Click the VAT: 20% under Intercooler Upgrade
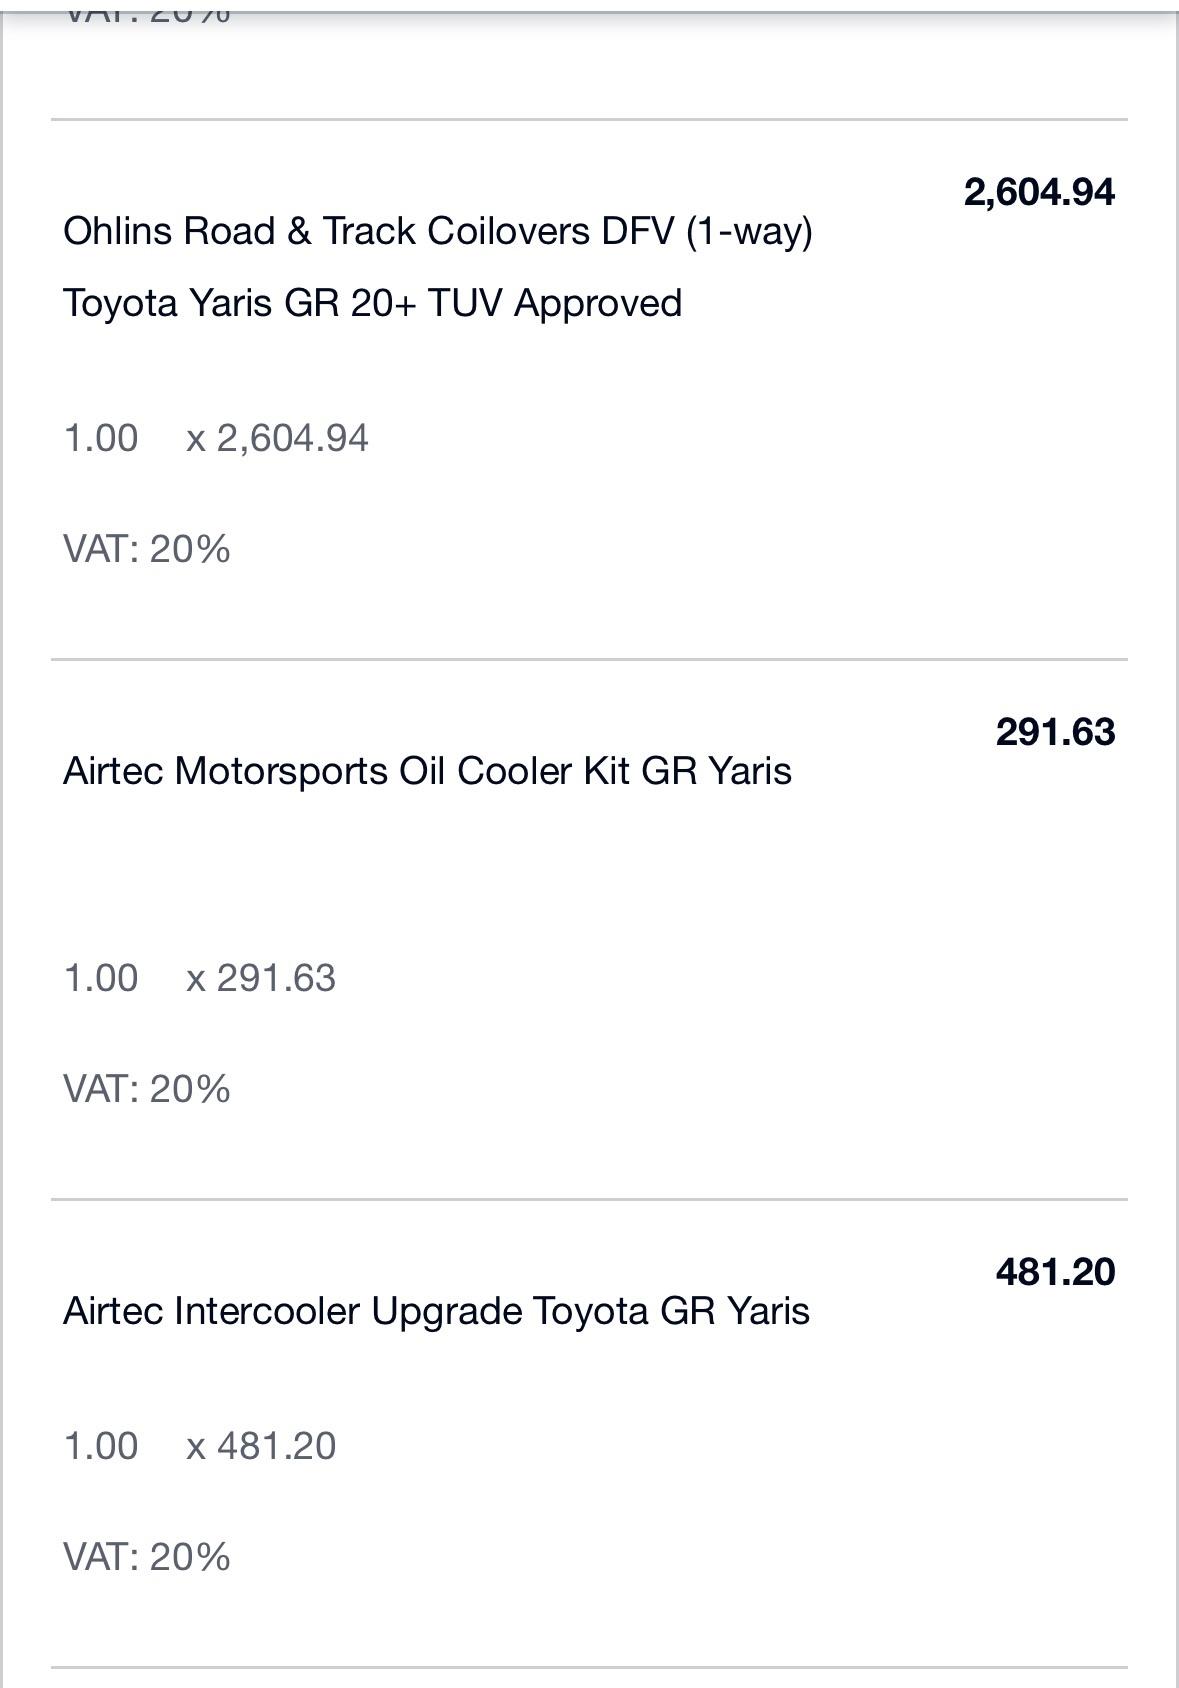Viewport: 1179px width, 1688px height. [x=147, y=1557]
